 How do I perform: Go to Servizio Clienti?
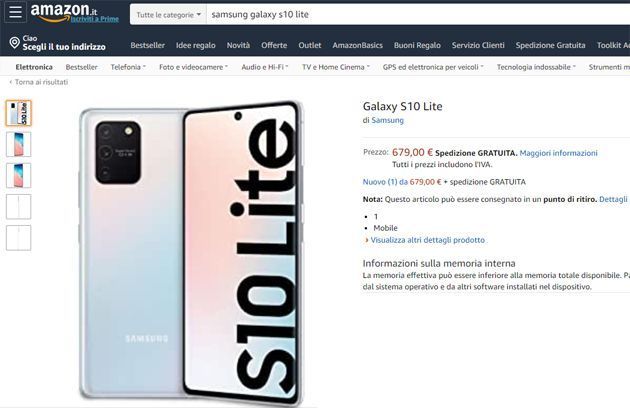(478, 45)
